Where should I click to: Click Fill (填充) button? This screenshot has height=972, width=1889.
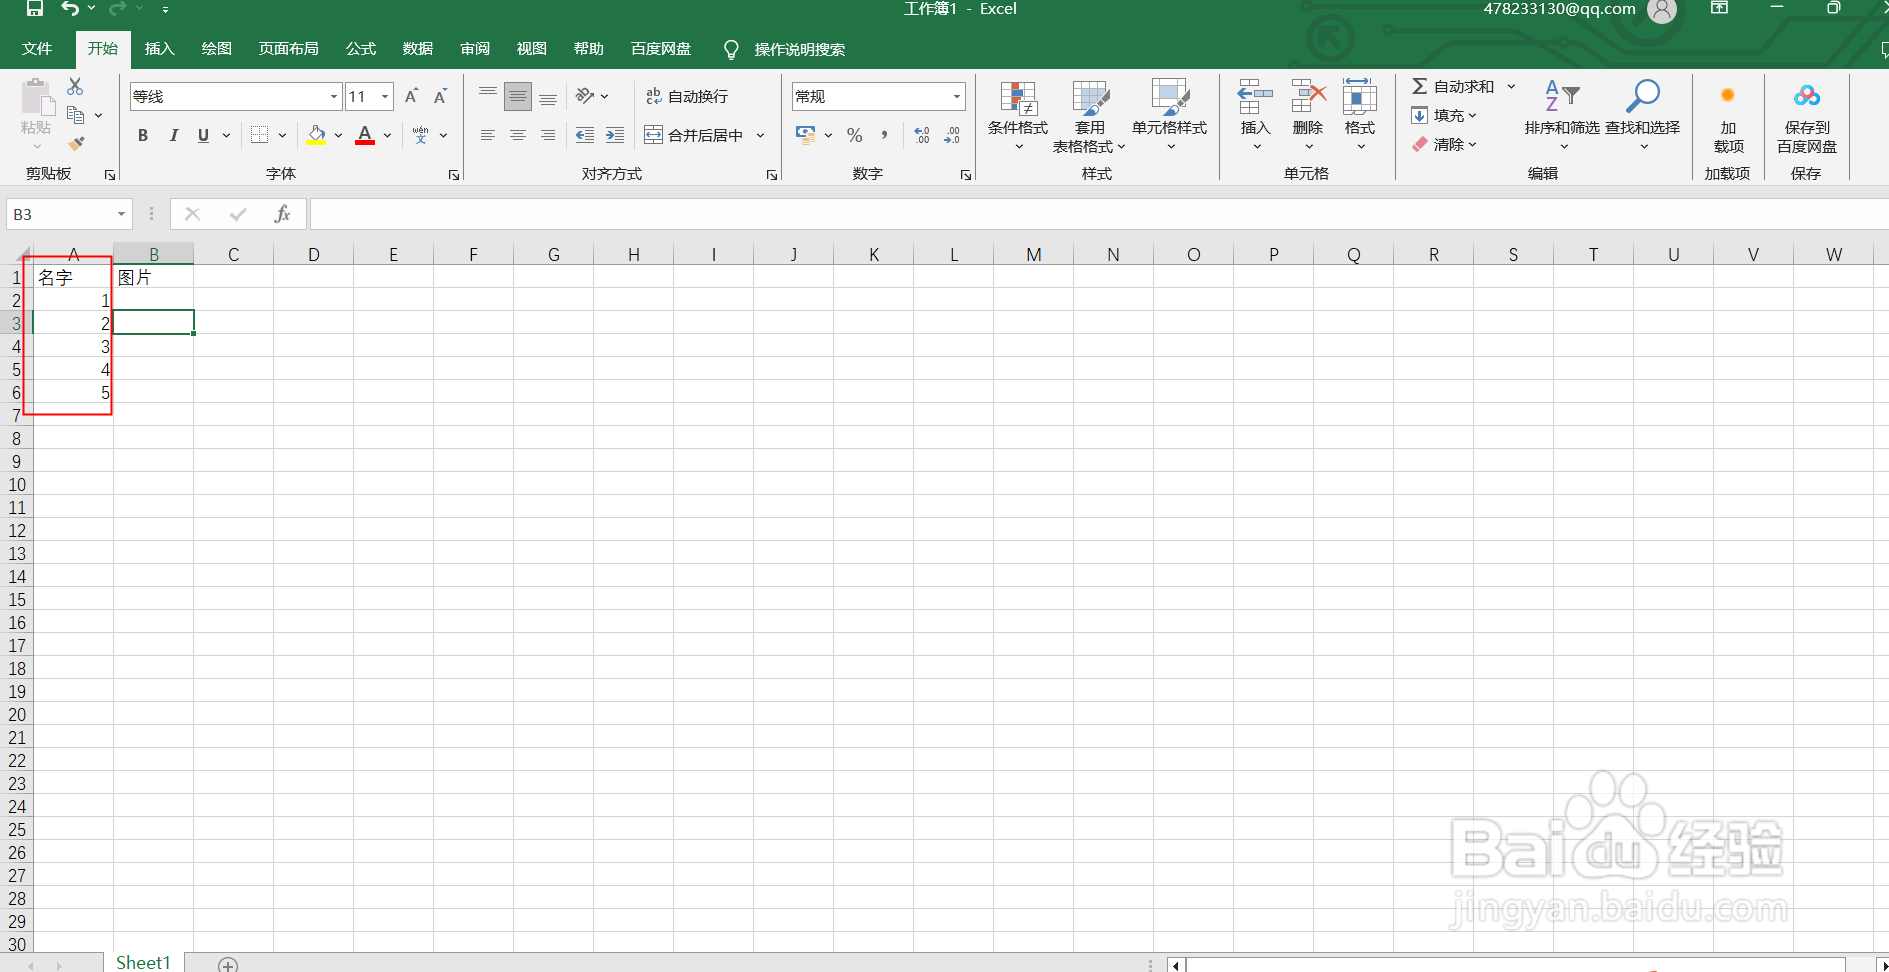[1444, 115]
